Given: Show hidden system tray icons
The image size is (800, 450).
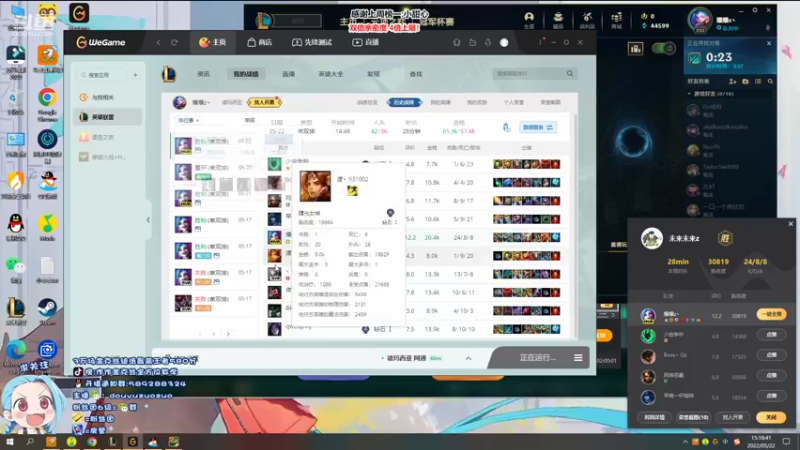Looking at the screenshot, I should click(685, 442).
